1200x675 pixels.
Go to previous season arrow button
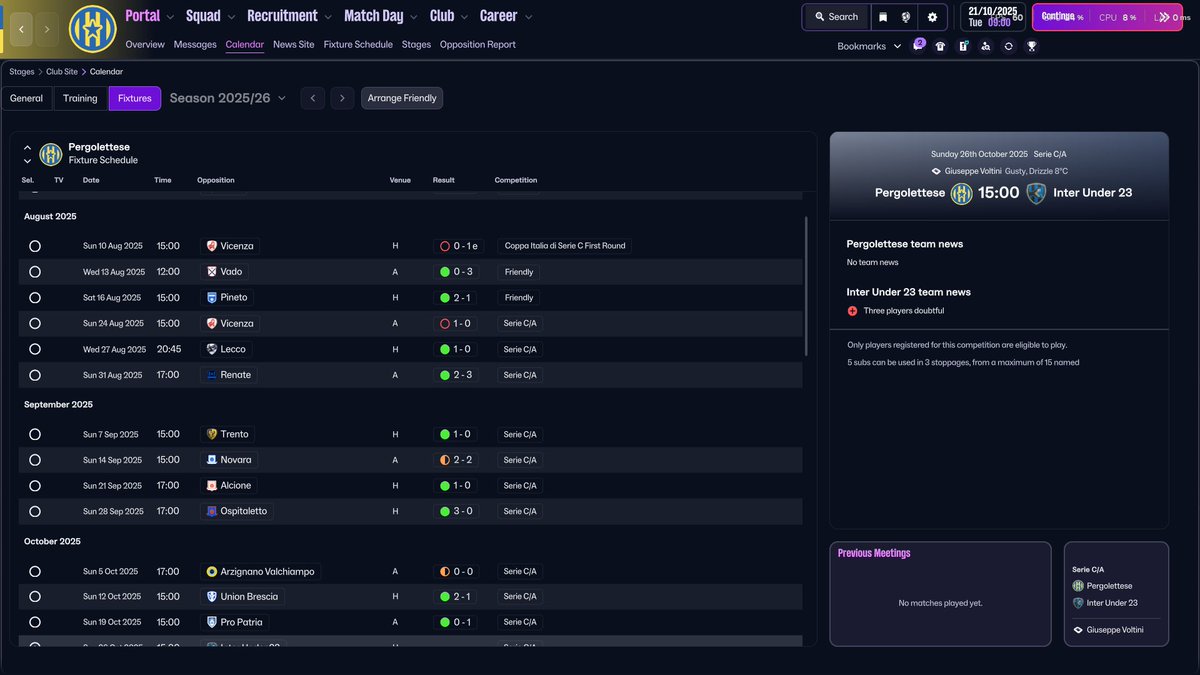[x=313, y=98]
